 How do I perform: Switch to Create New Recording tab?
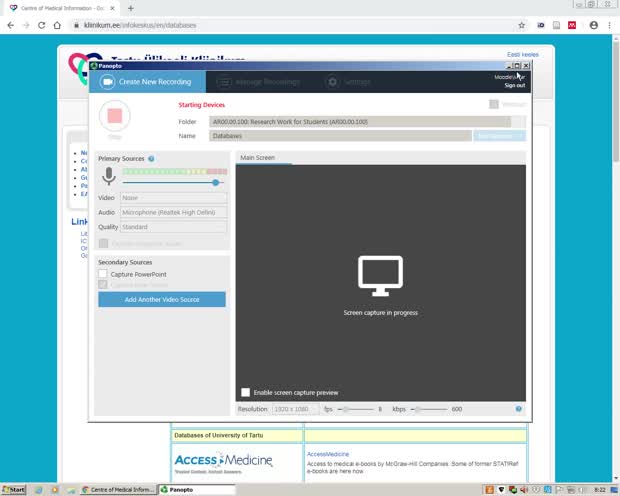147,82
